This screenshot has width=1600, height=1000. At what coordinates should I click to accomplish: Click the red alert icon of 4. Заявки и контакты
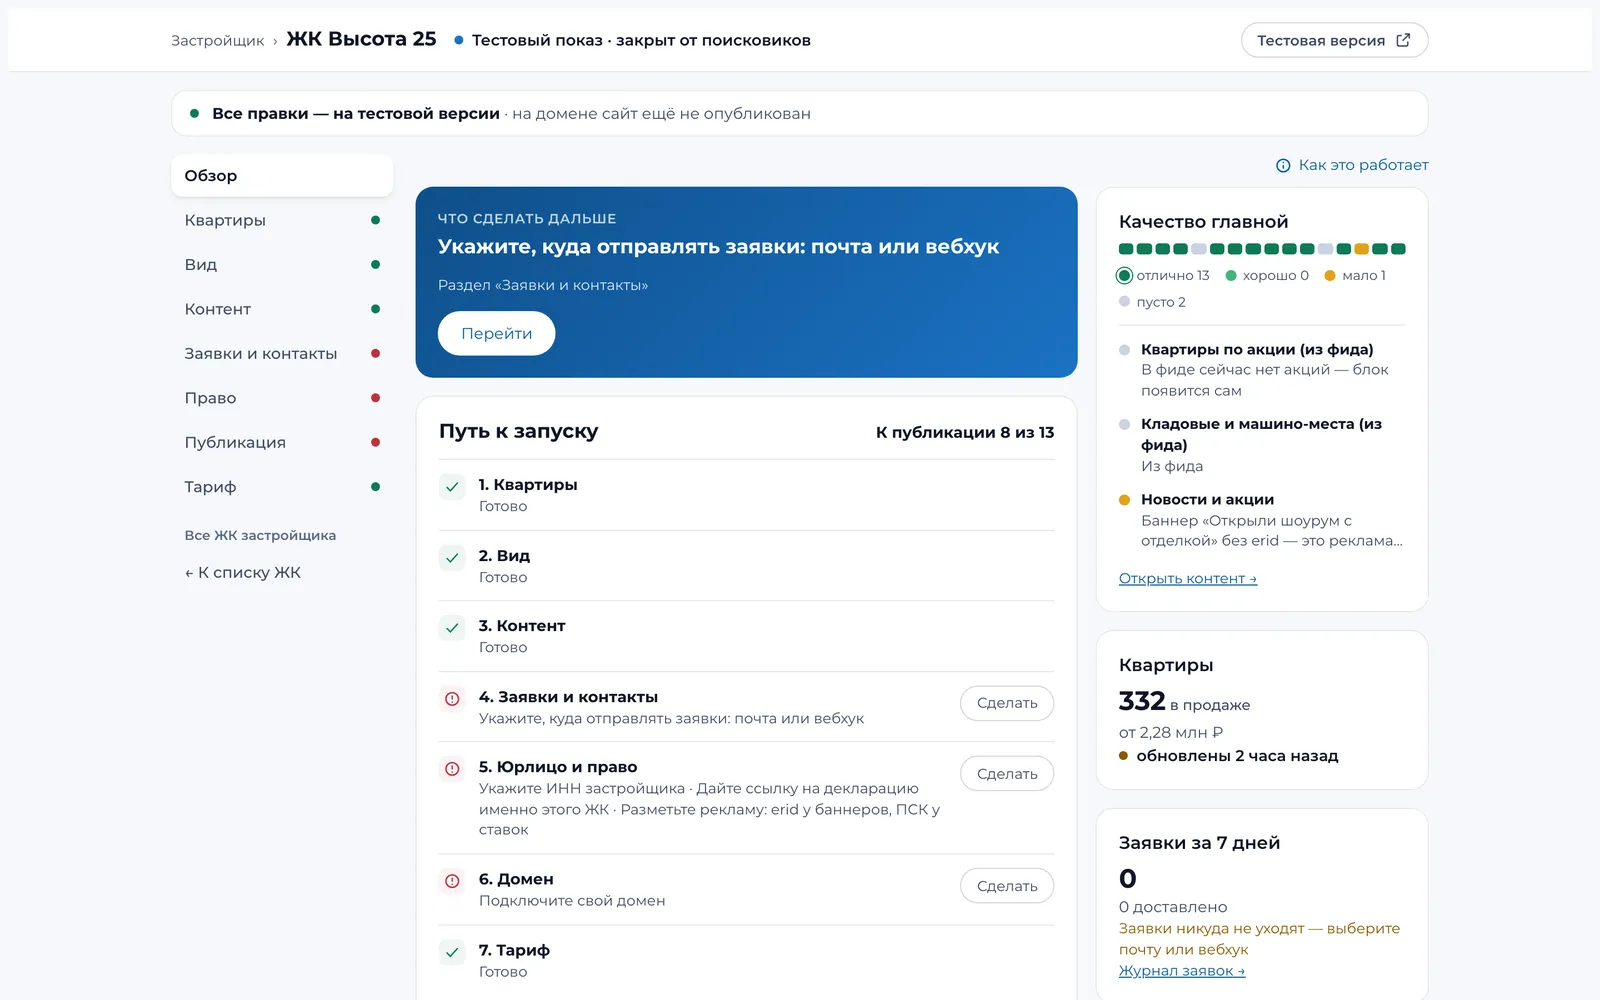(x=452, y=699)
